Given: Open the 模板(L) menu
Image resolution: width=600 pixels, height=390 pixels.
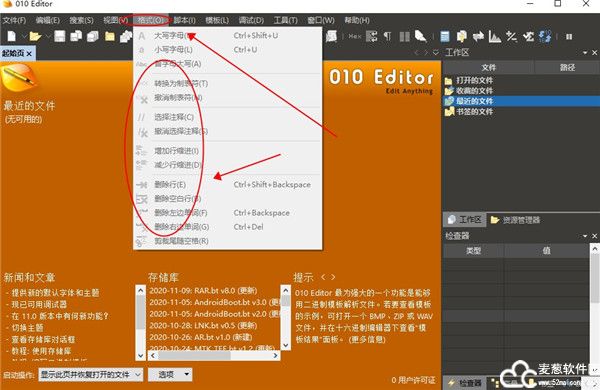Looking at the screenshot, I should [x=217, y=20].
